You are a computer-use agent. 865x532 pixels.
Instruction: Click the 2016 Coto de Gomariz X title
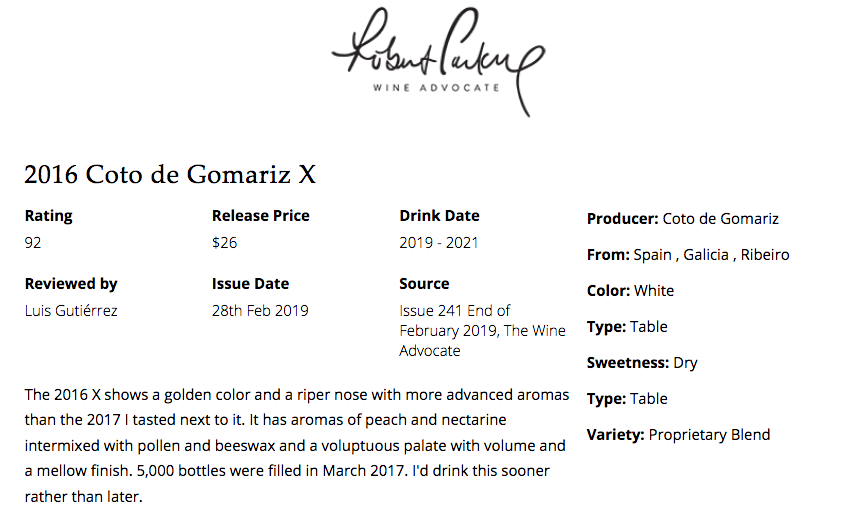(170, 175)
